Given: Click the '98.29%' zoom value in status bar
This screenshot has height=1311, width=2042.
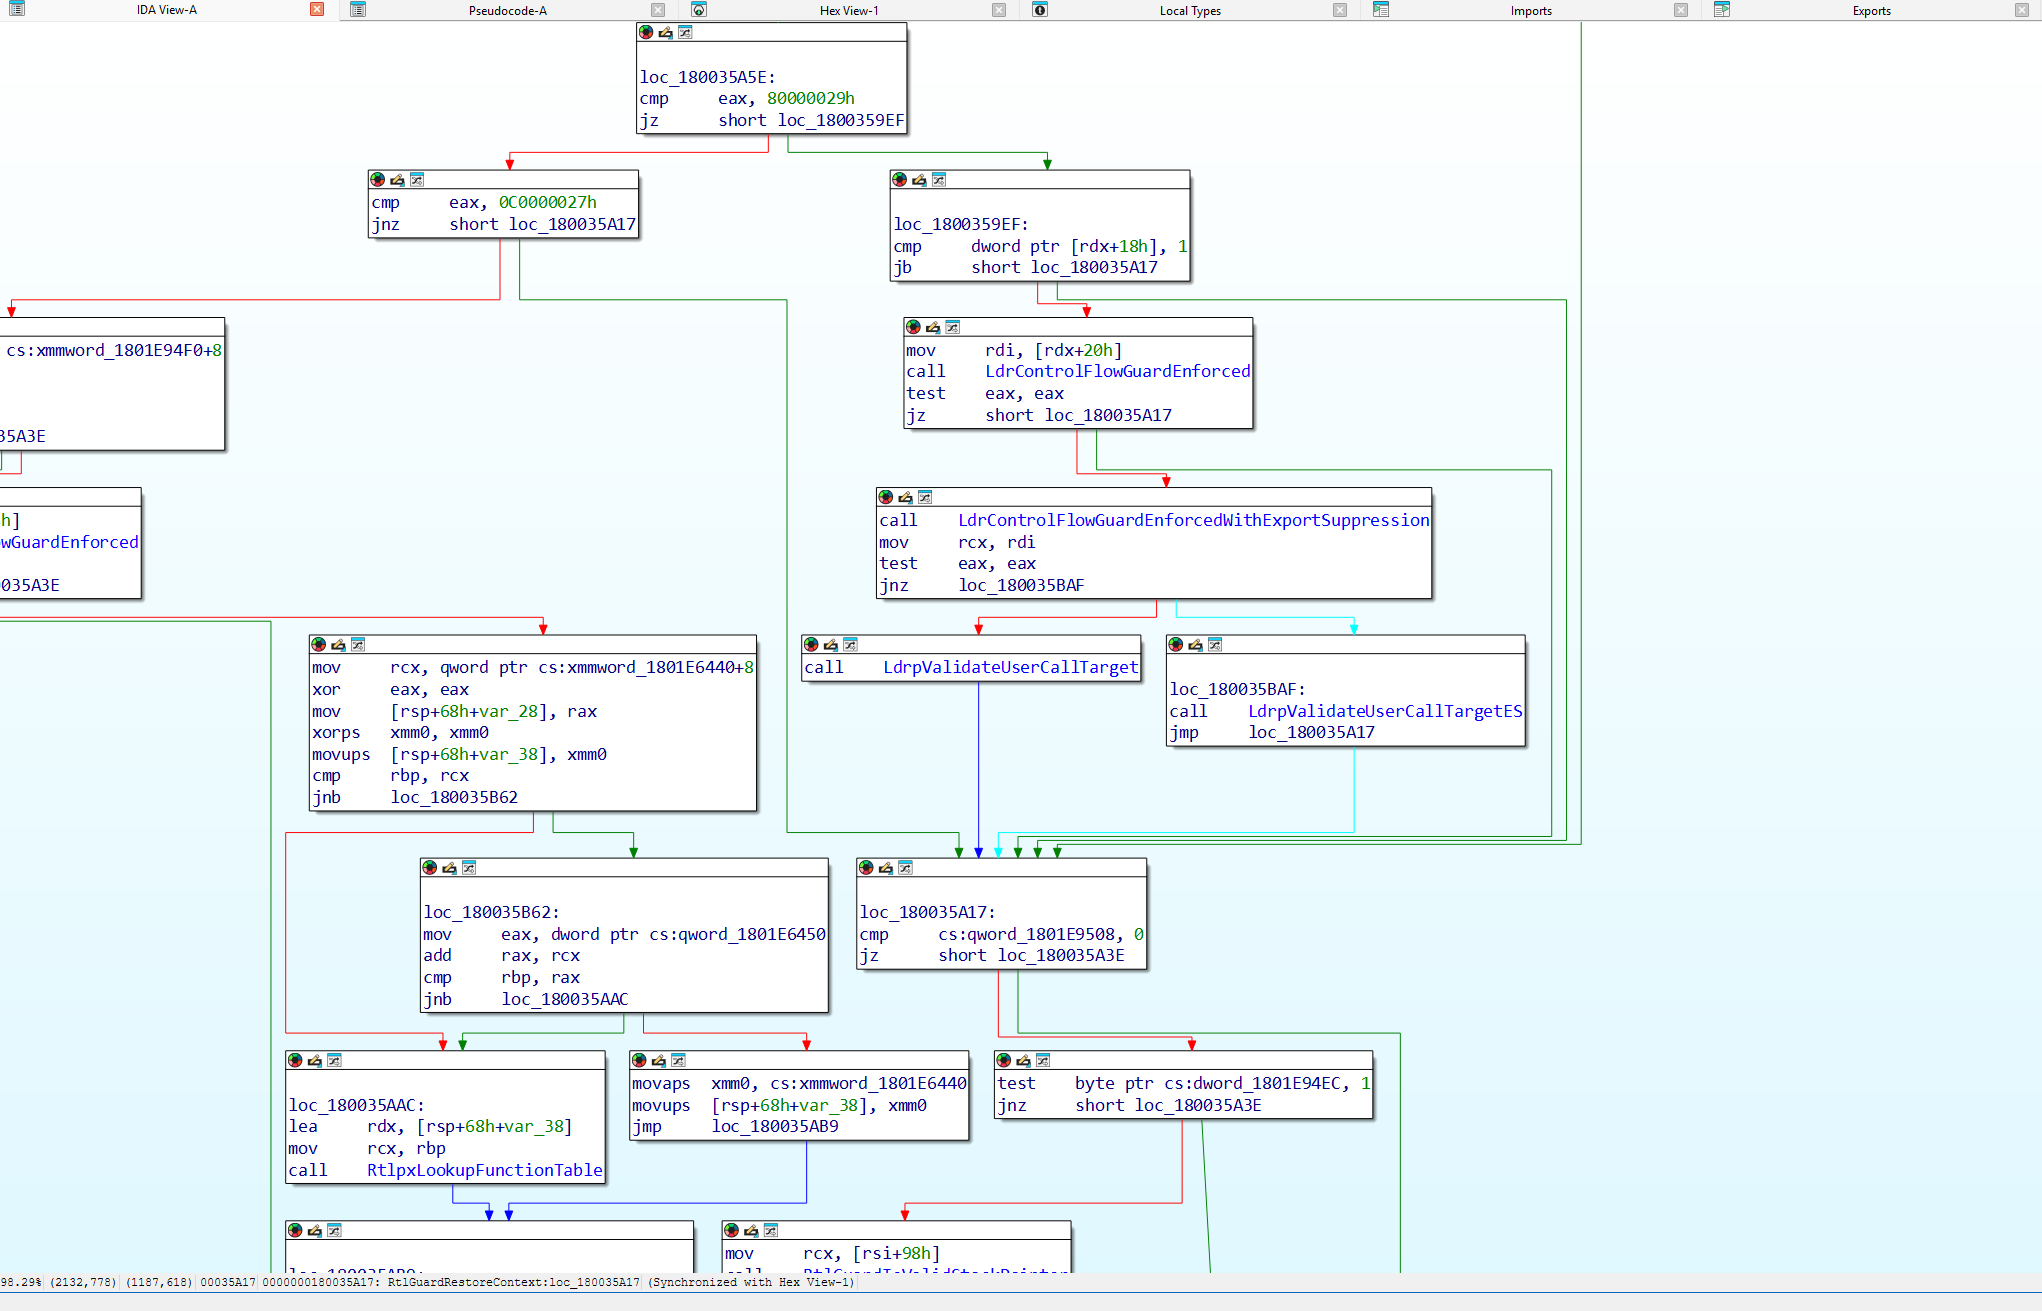Looking at the screenshot, I should point(21,1282).
